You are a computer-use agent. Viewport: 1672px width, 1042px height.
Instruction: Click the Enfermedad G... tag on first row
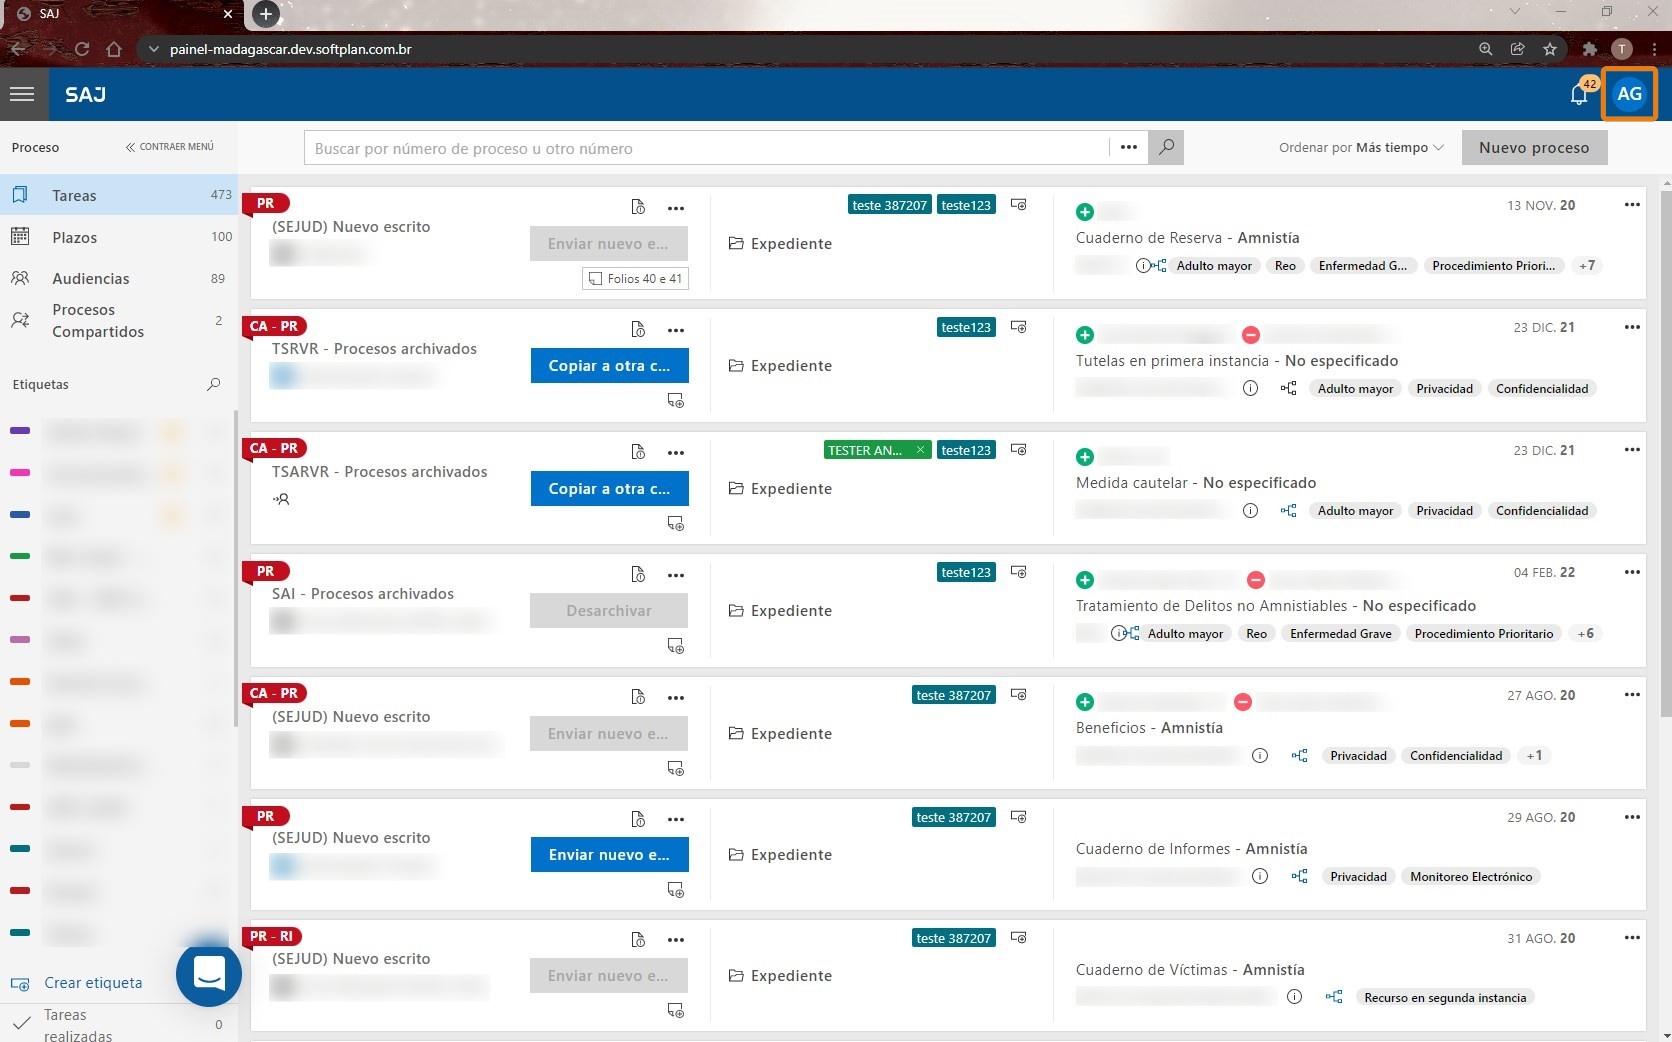(x=1362, y=266)
